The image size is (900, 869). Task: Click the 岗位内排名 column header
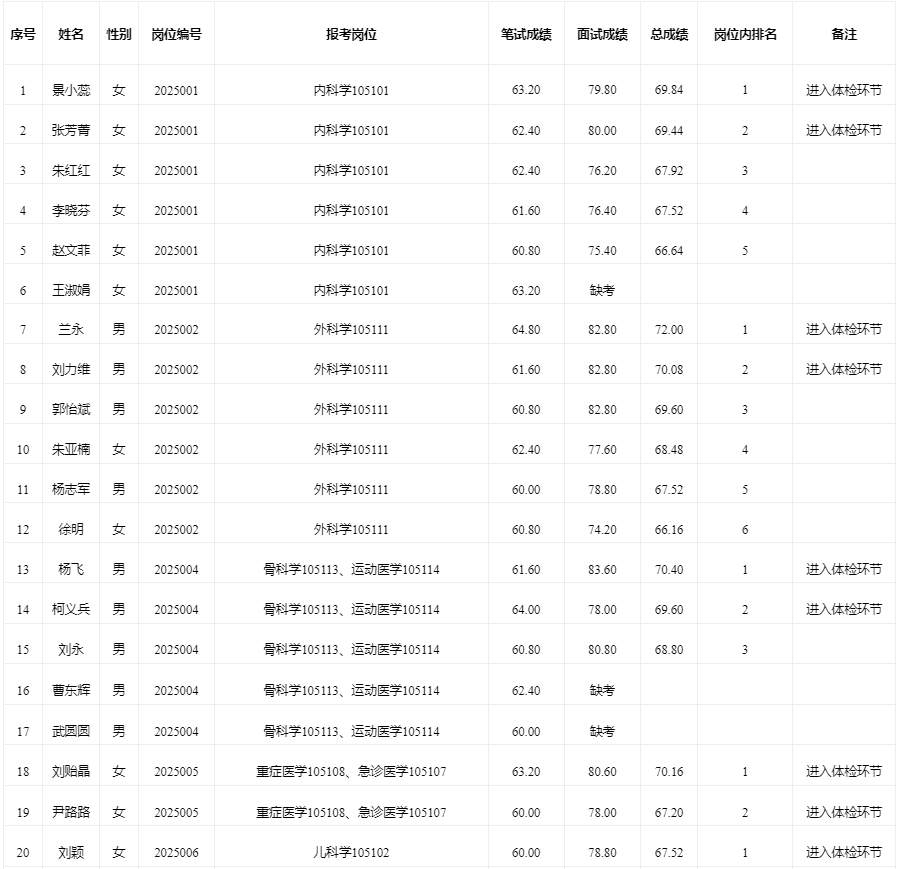pos(745,34)
